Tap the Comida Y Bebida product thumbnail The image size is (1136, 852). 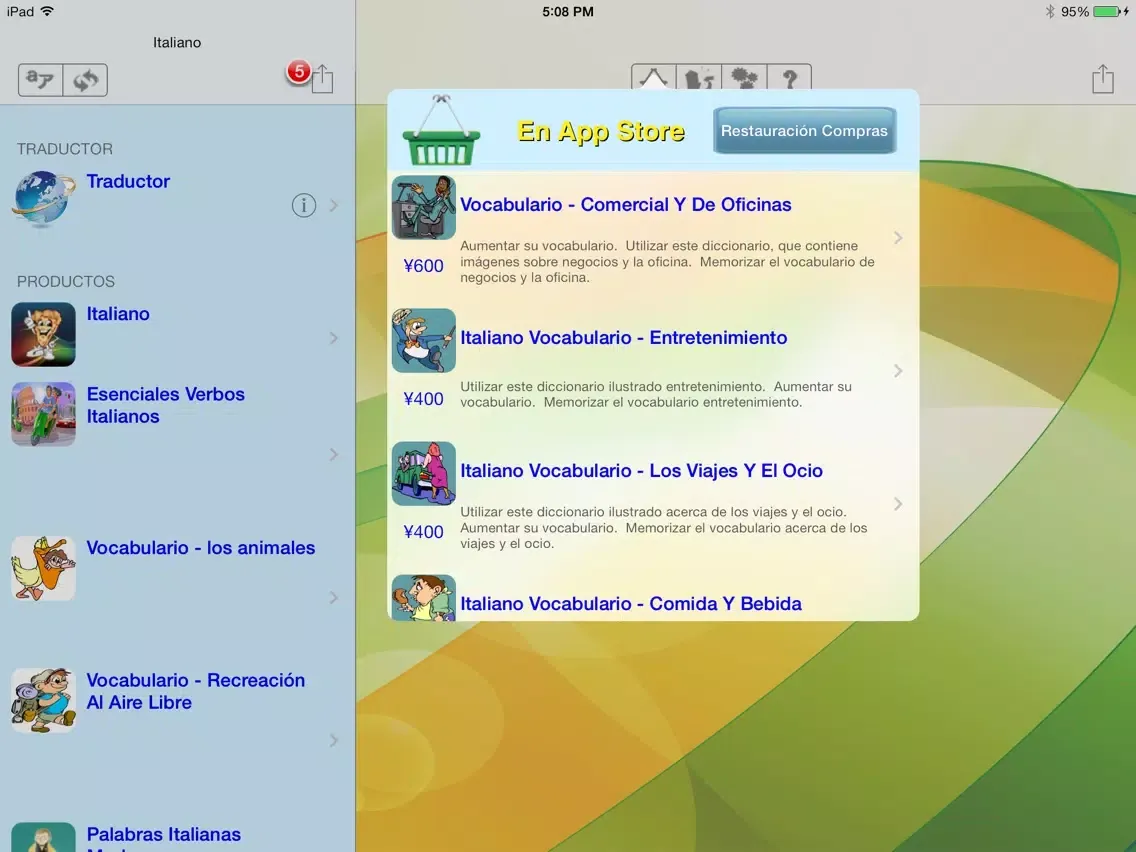click(x=423, y=598)
